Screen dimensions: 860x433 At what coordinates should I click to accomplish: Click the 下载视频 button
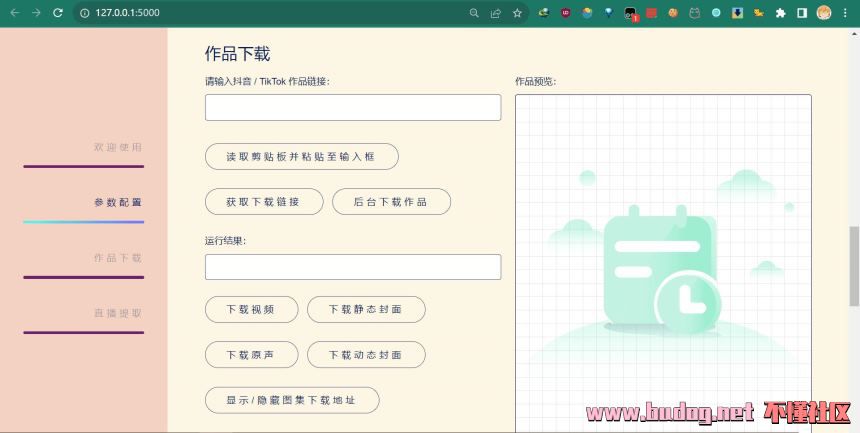(251, 310)
